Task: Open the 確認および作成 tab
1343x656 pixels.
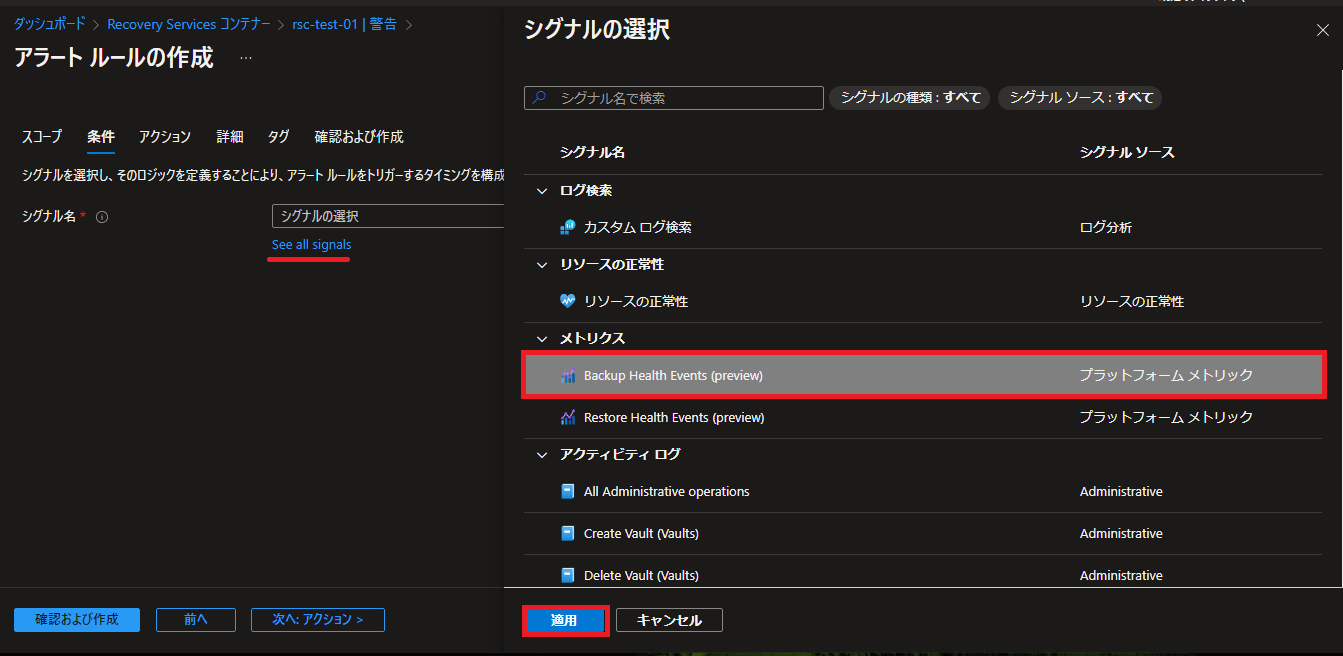Action: pos(359,137)
